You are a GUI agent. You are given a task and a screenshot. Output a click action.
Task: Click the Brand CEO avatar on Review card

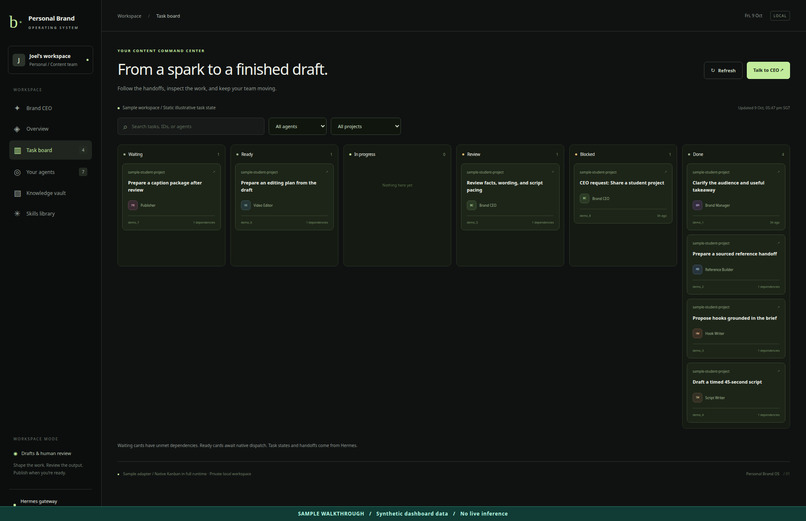[471, 205]
